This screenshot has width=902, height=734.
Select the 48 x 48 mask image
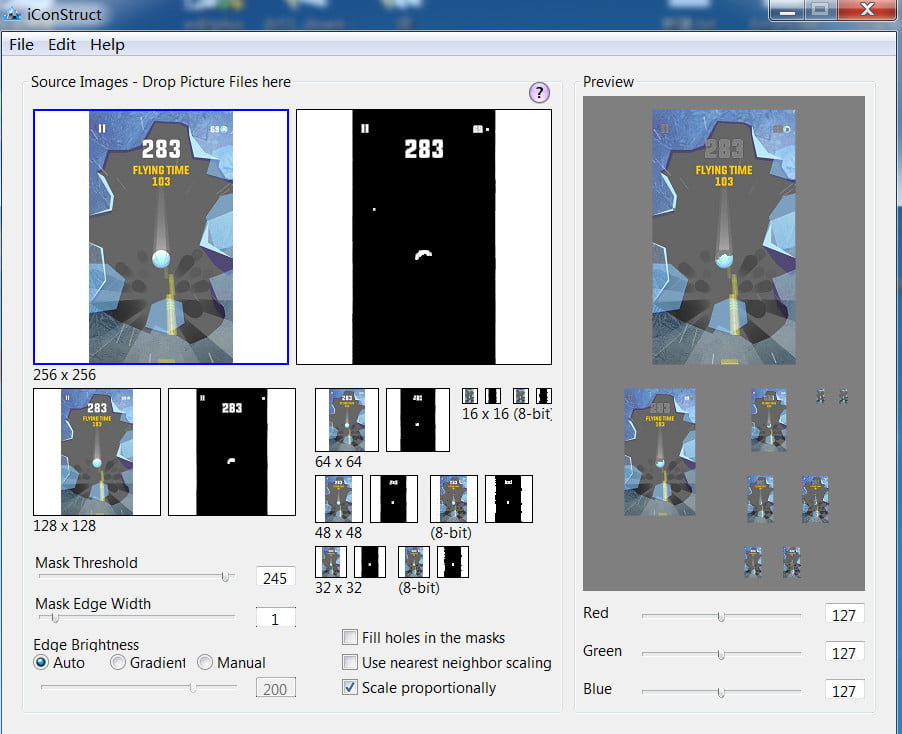pyautogui.click(x=394, y=499)
